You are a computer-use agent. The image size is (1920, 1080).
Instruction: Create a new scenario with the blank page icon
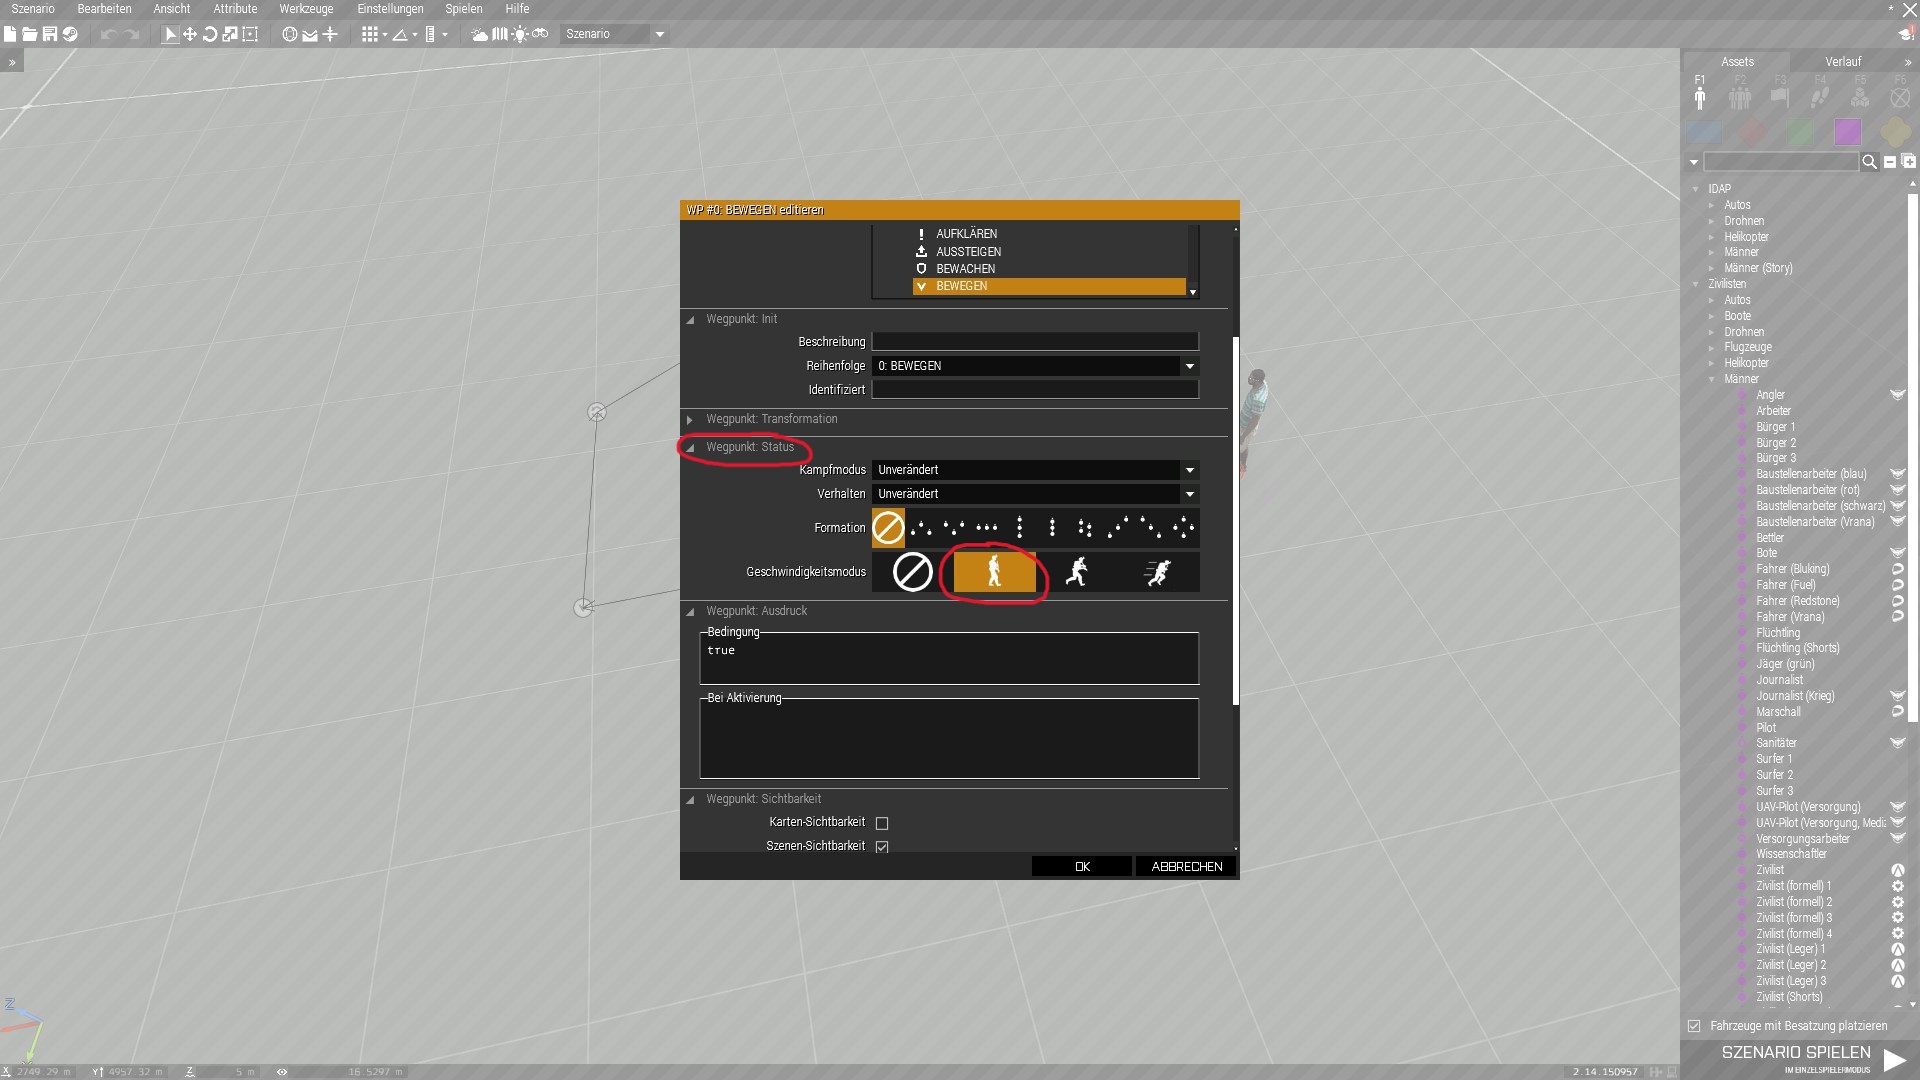point(10,34)
